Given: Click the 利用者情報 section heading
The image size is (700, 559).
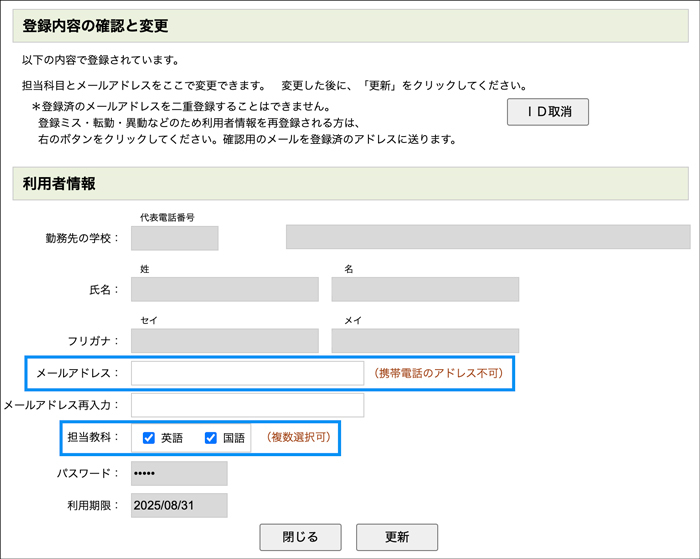Looking at the screenshot, I should 59,184.
